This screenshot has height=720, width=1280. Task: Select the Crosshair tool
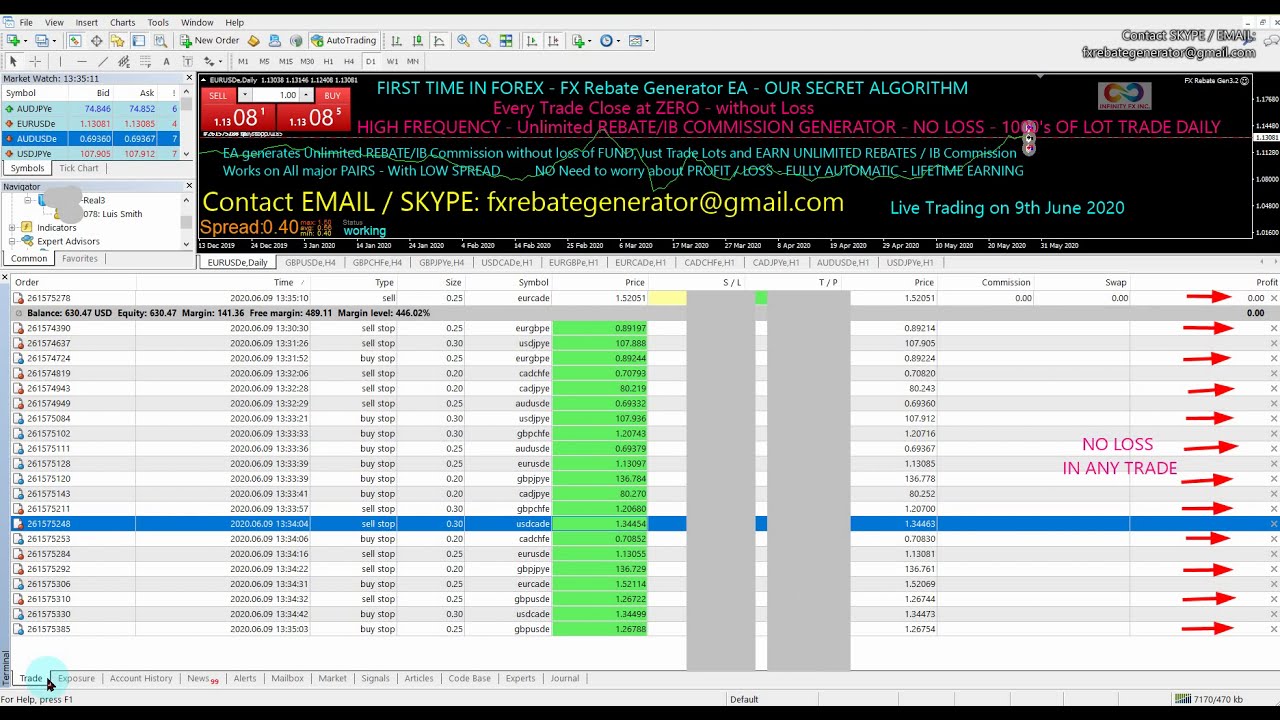coord(35,61)
